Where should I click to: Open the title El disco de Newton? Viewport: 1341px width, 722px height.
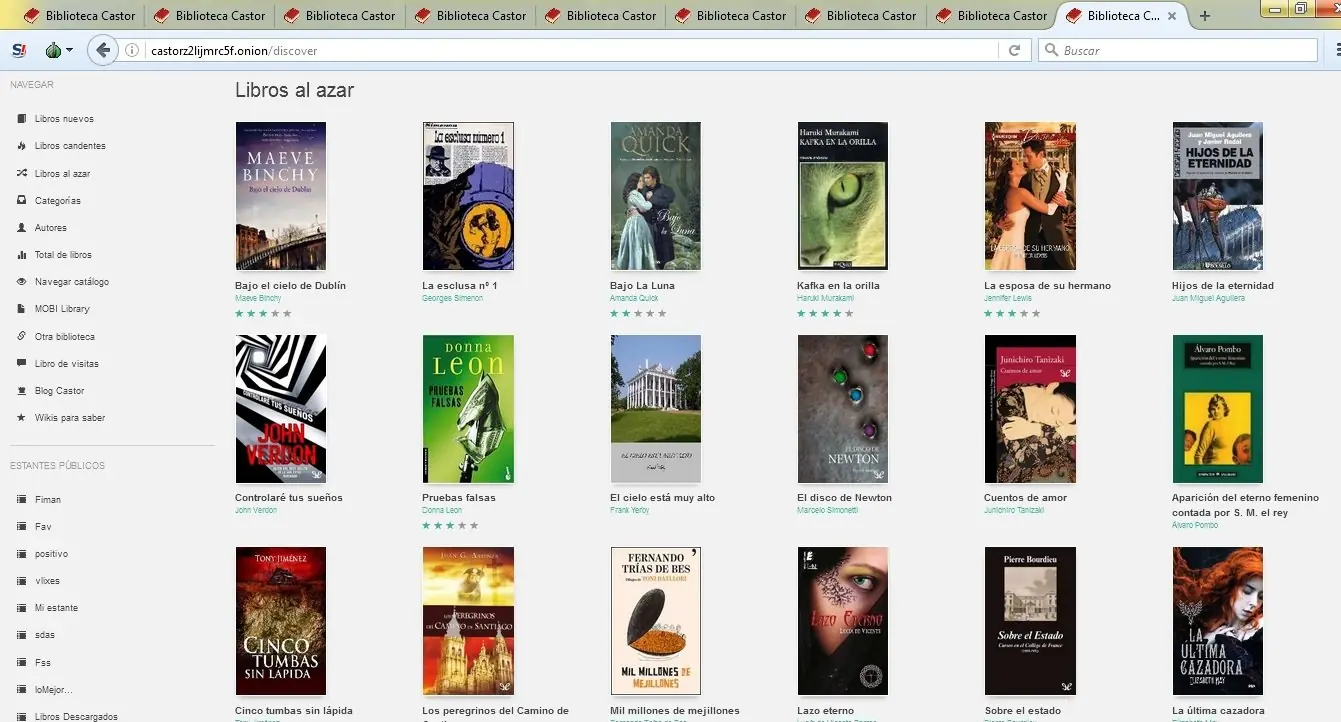tap(844, 497)
